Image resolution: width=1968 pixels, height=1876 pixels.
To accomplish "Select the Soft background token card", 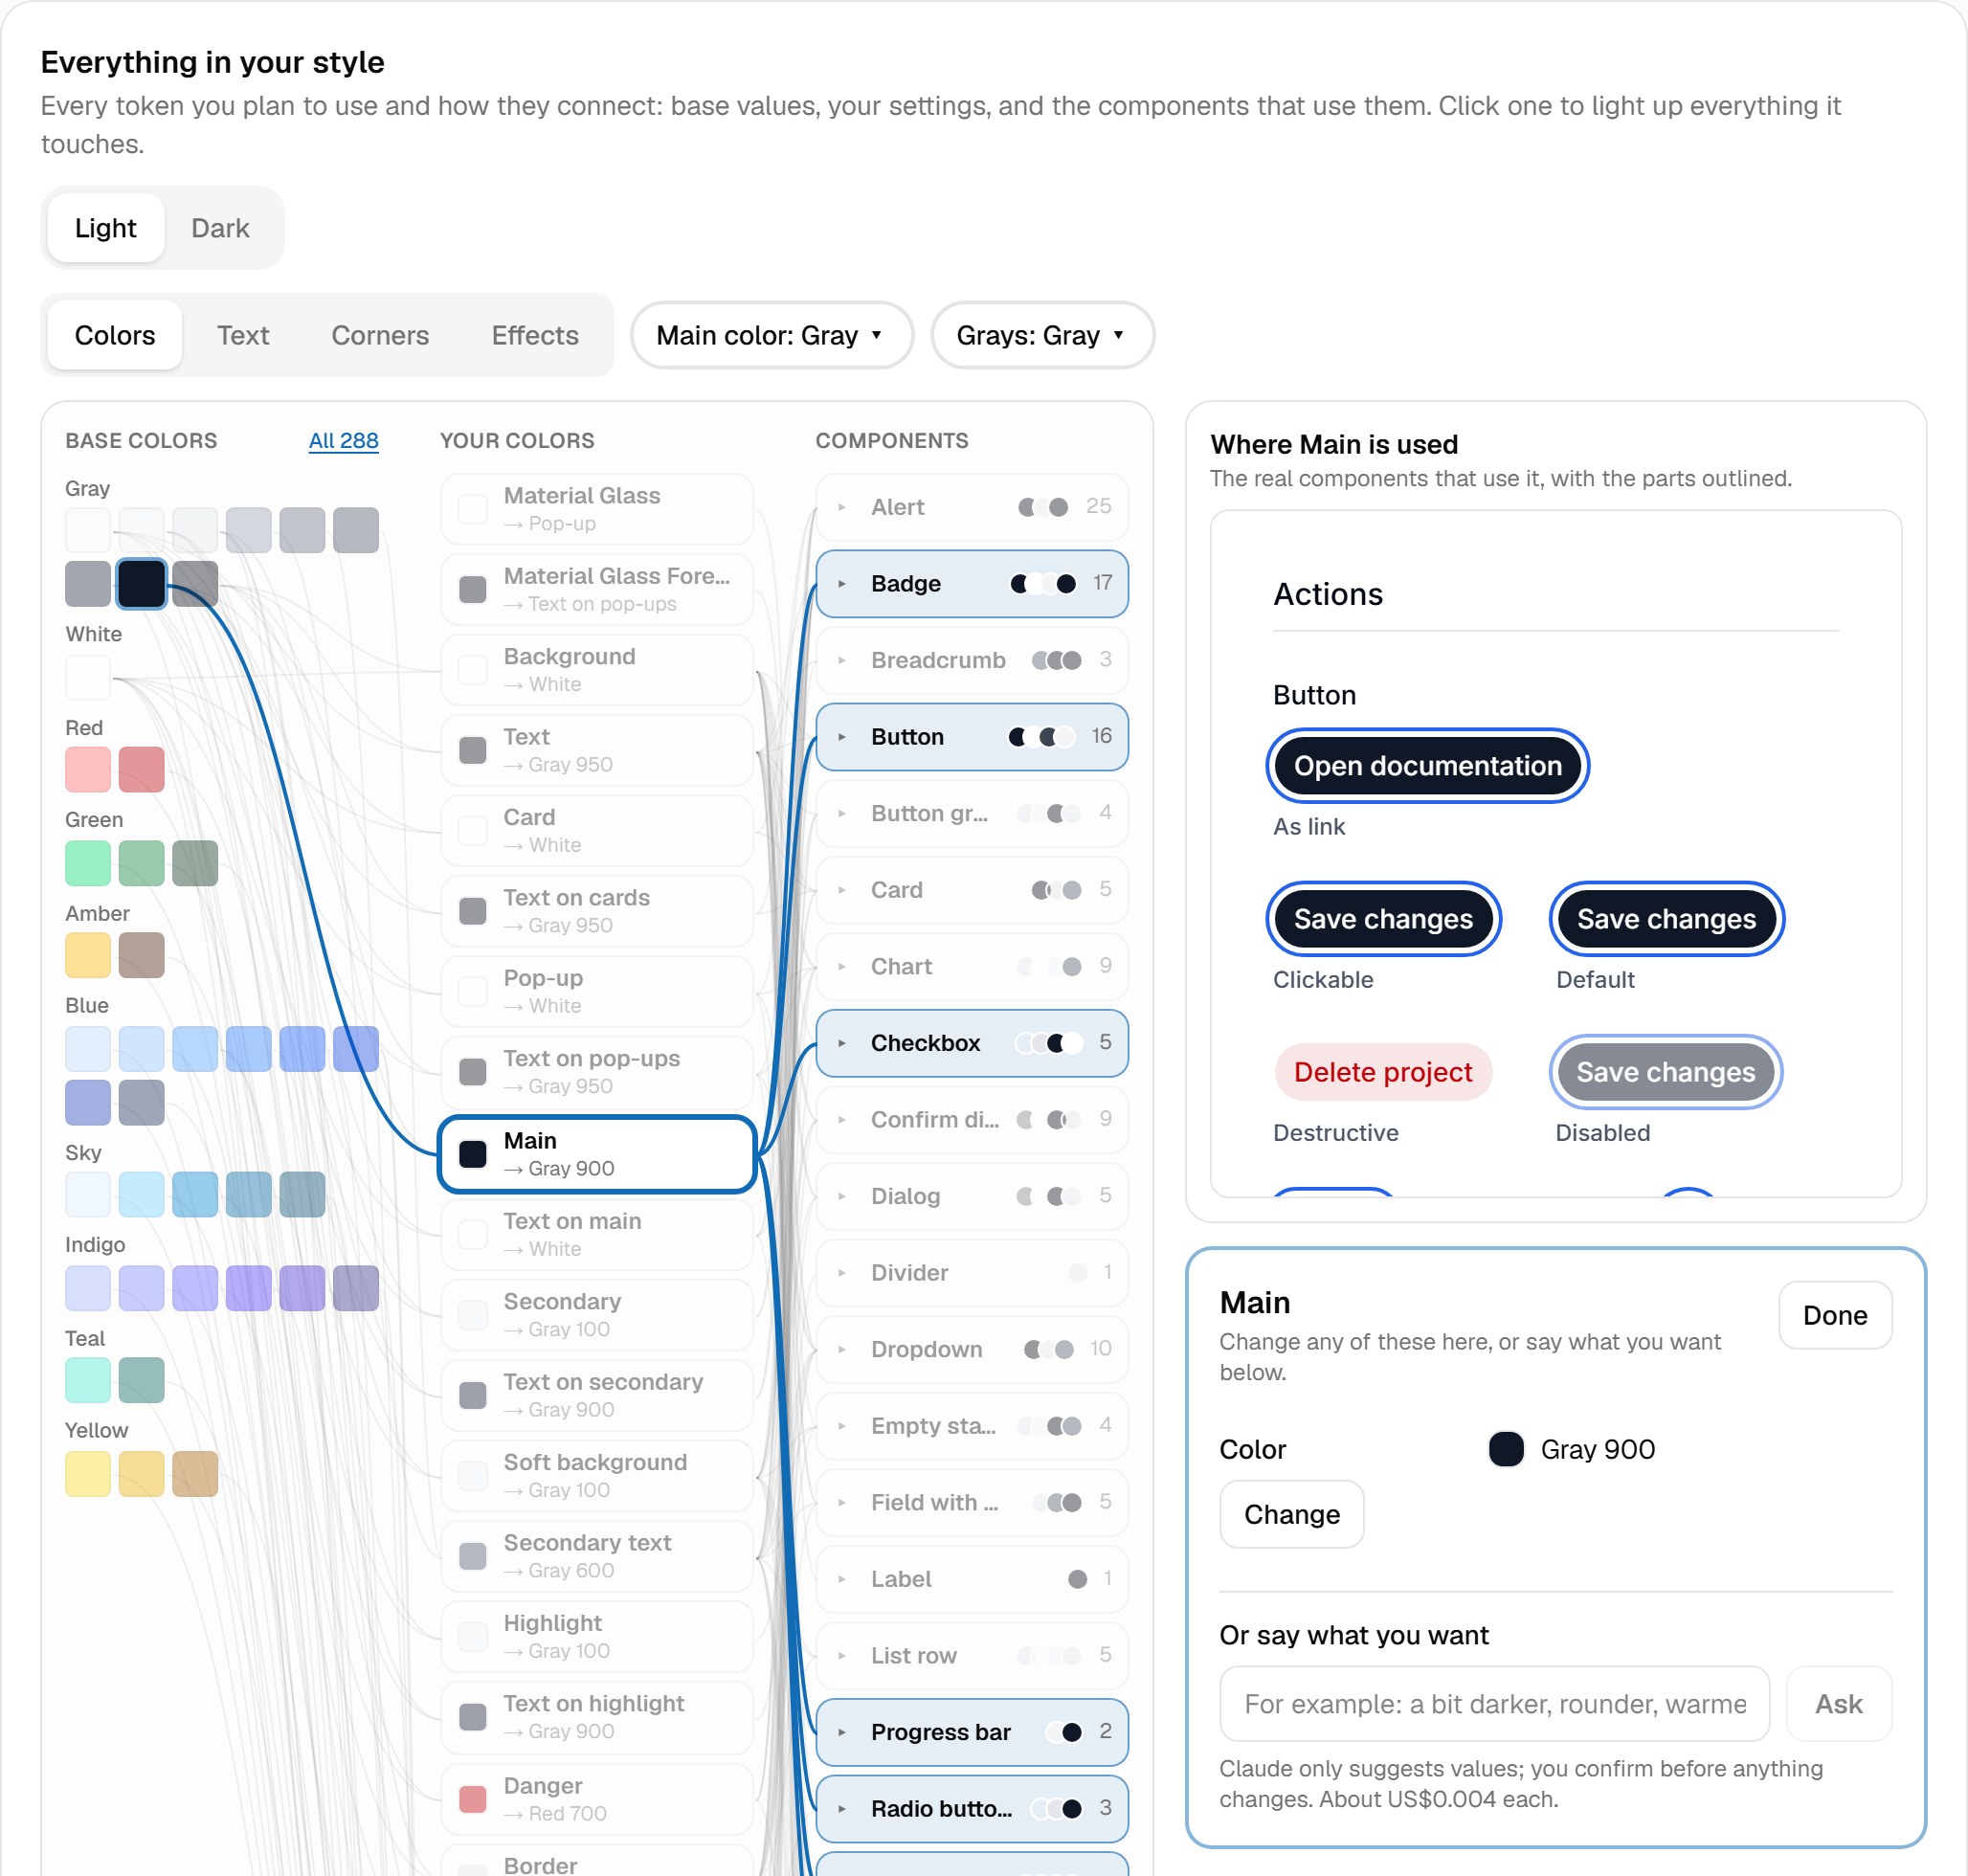I will [x=597, y=1475].
